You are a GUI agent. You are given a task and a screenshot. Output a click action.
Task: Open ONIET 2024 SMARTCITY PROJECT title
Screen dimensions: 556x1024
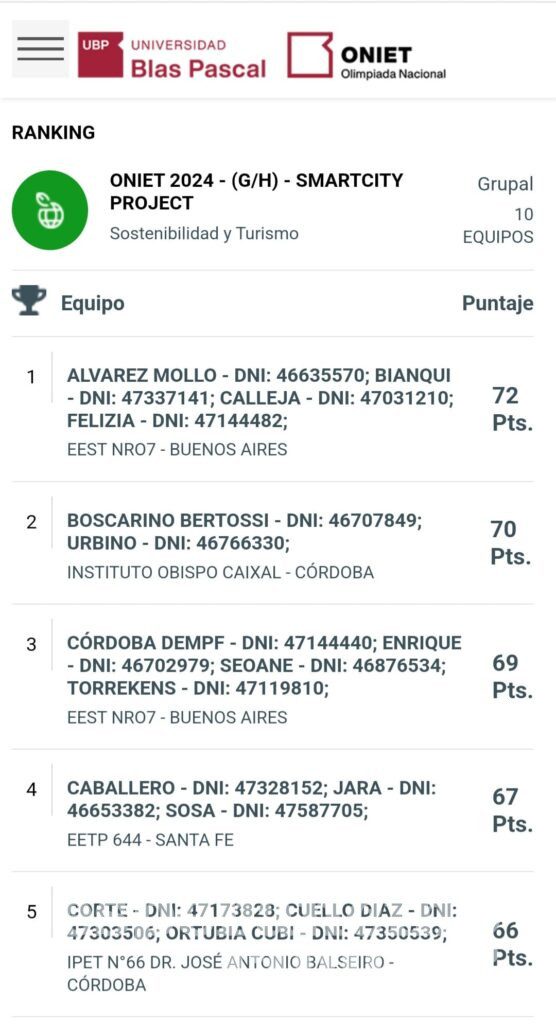(x=256, y=191)
